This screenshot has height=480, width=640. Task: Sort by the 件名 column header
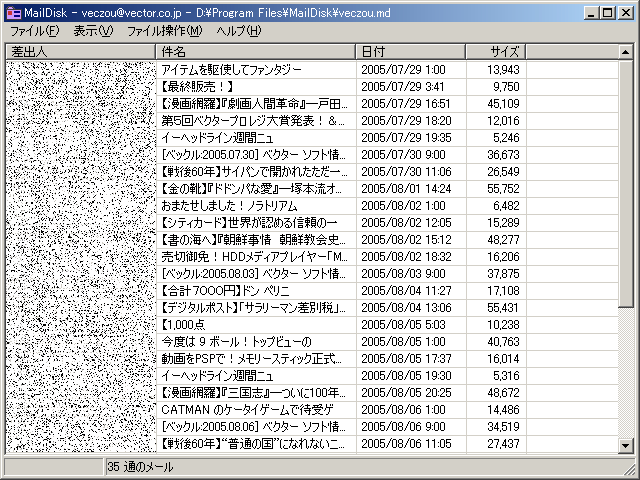pyautogui.click(x=256, y=52)
